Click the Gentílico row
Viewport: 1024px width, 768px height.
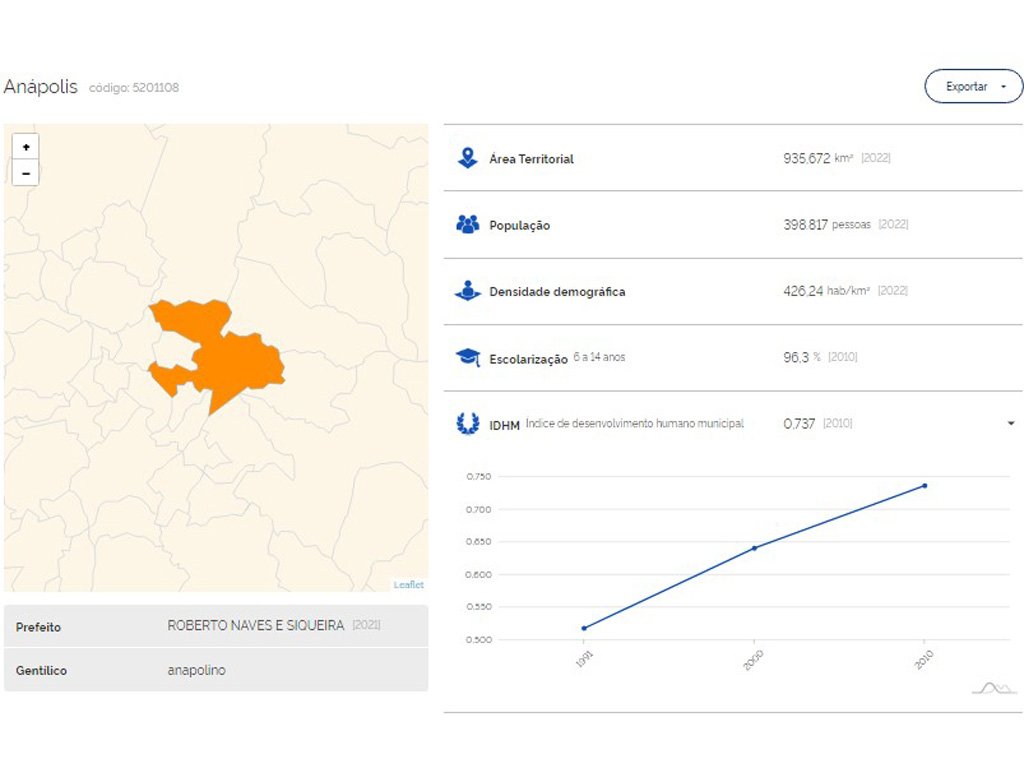point(216,670)
